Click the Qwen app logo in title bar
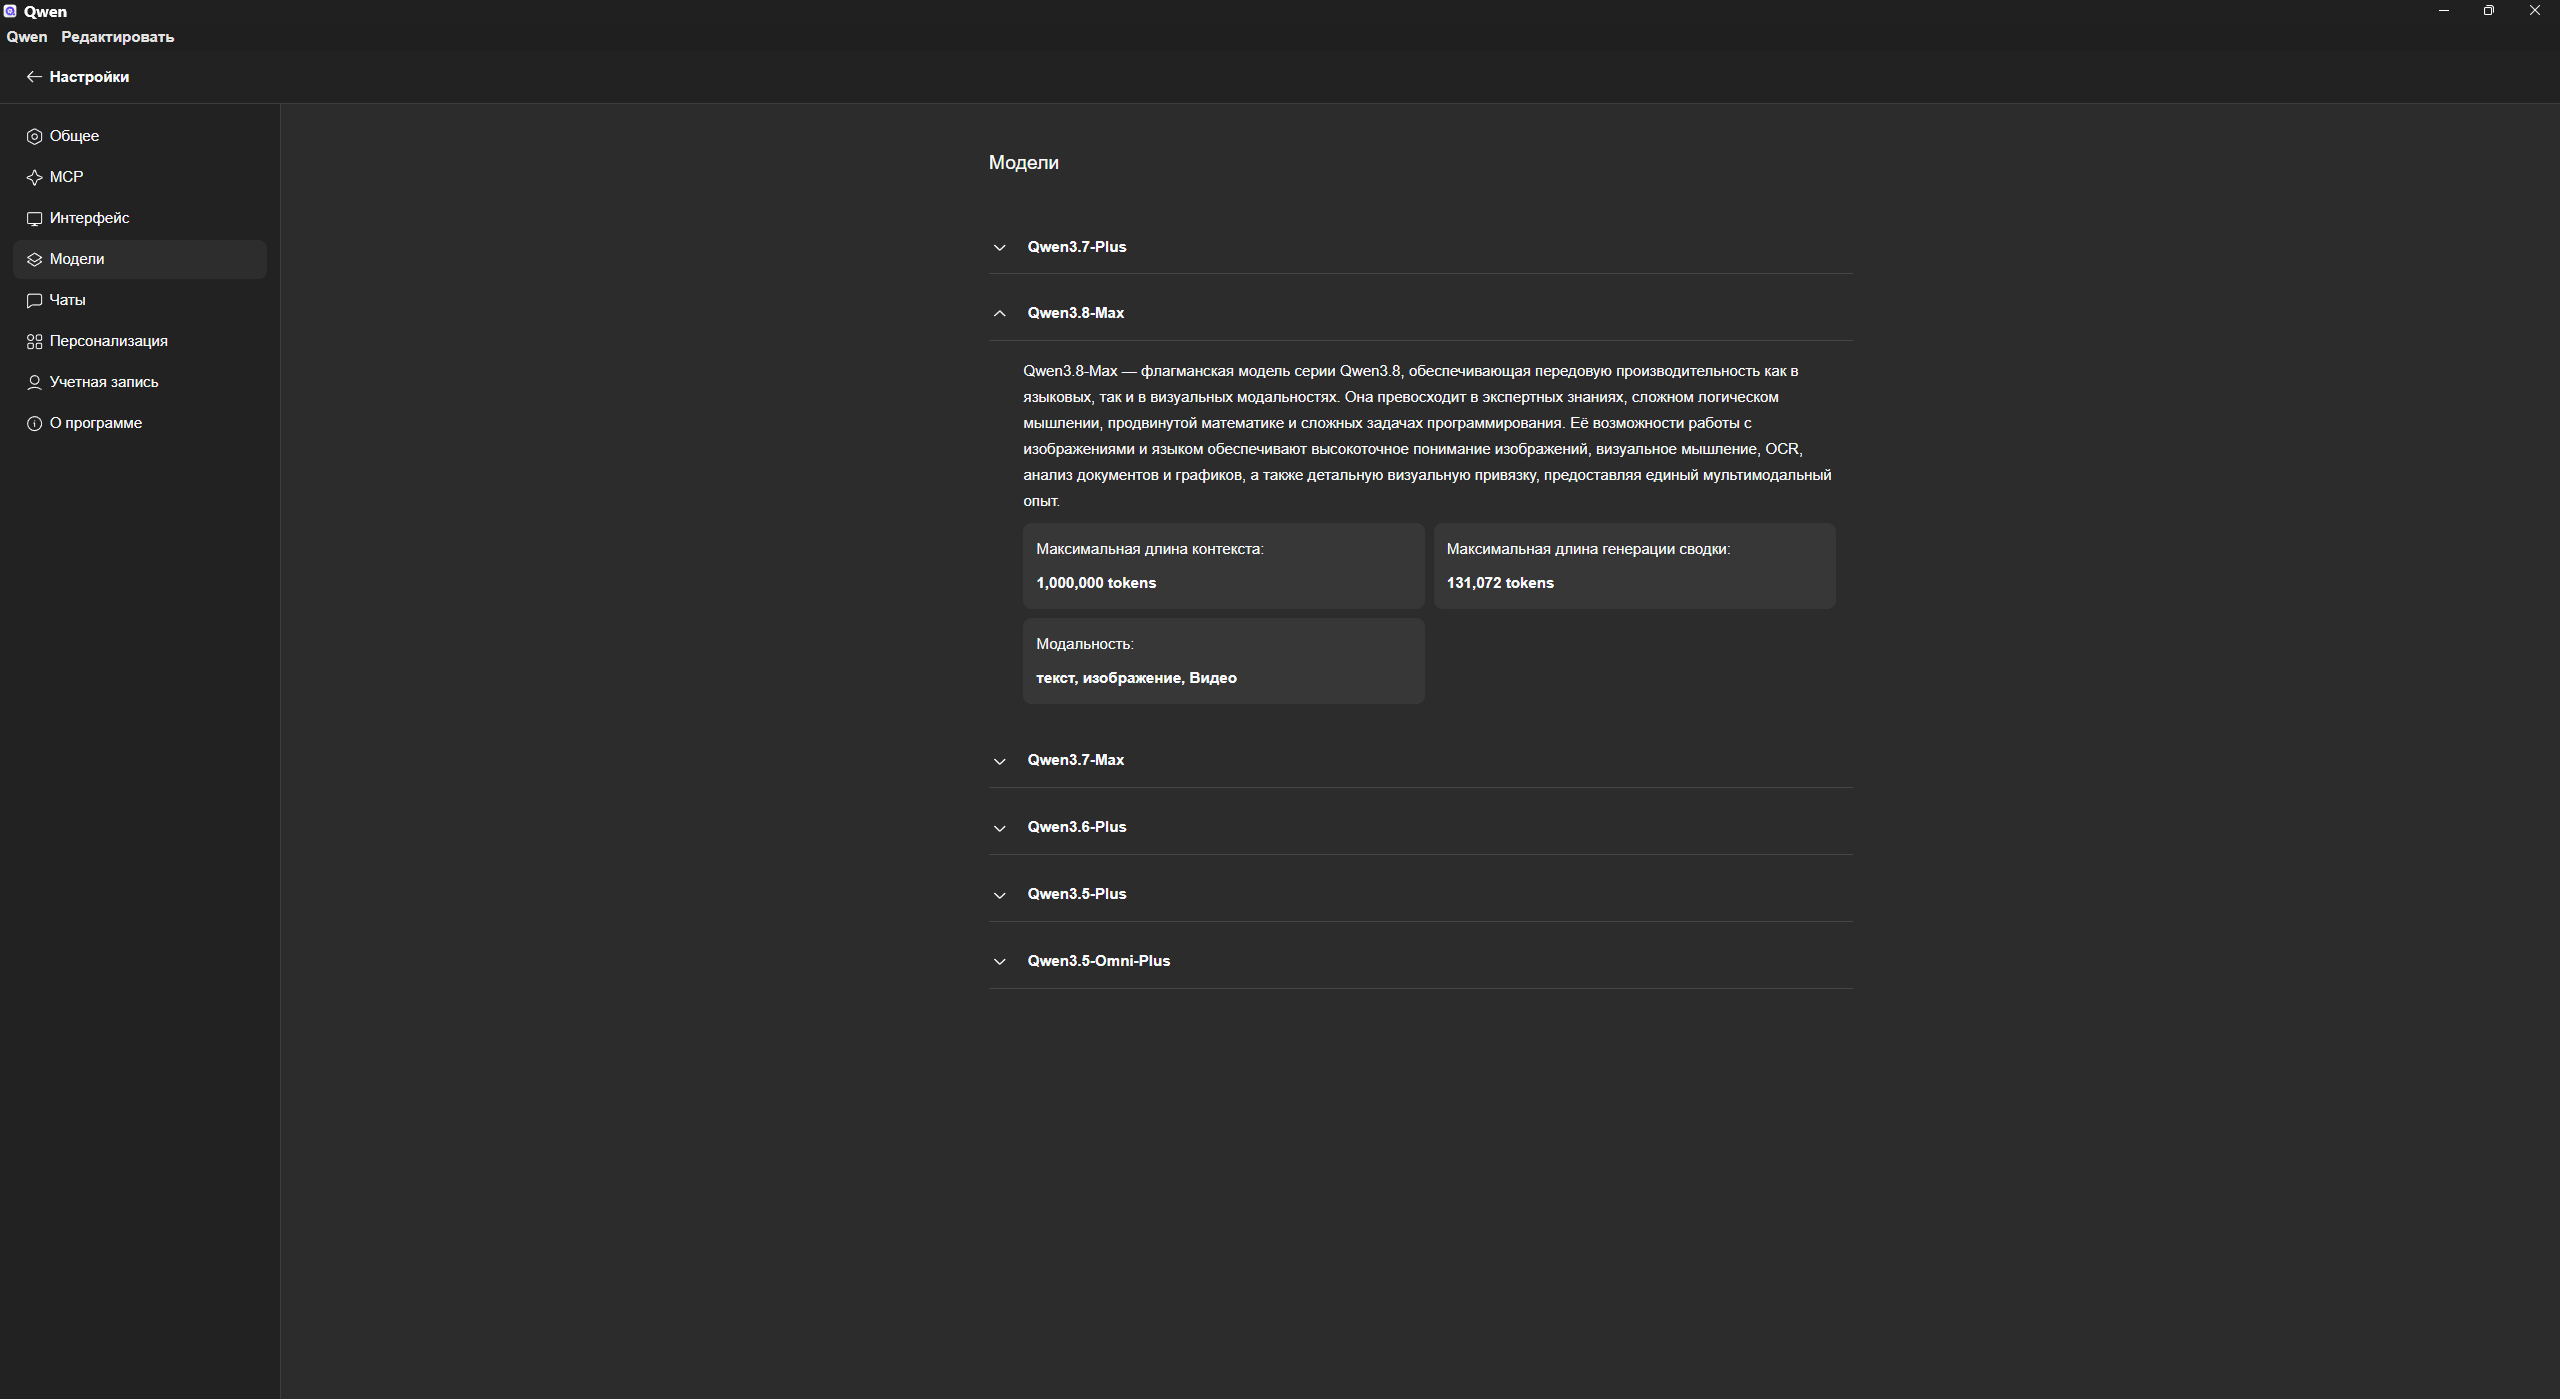2560x1399 pixels. [x=10, y=11]
